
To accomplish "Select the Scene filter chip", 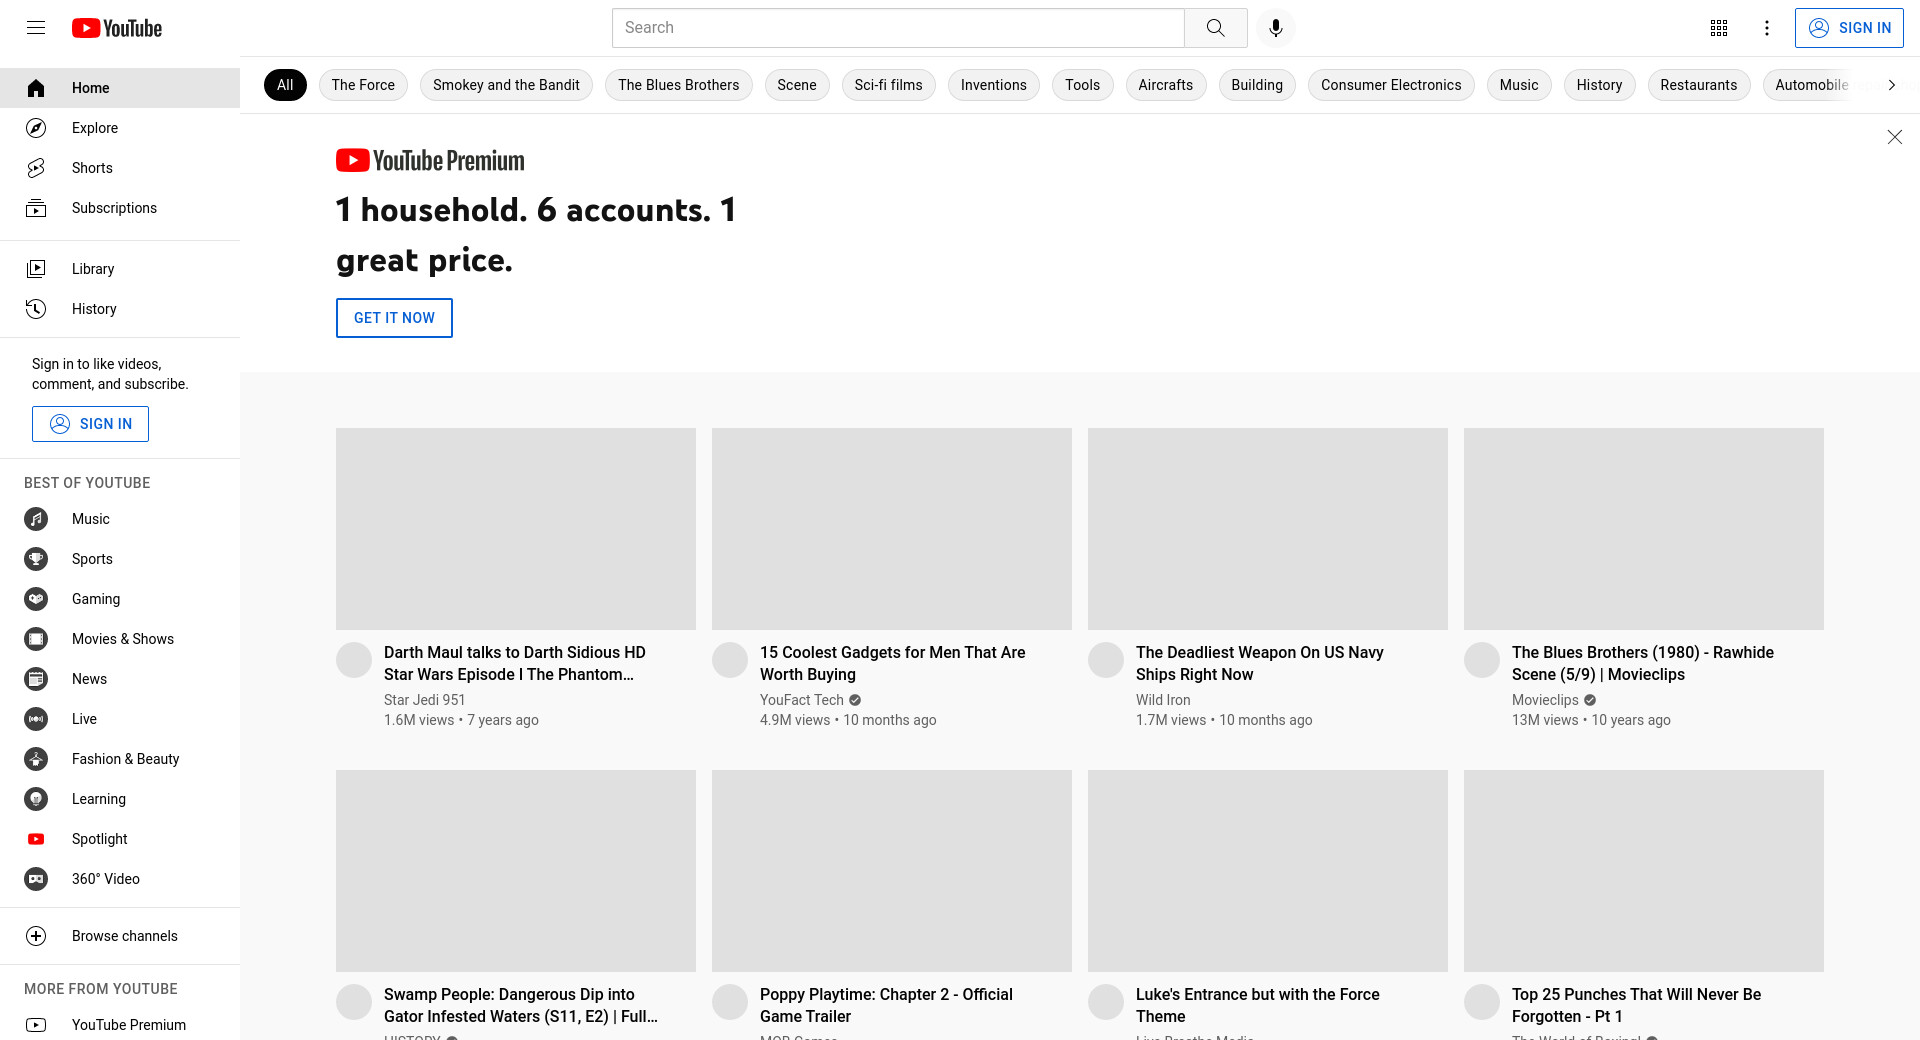I will coord(797,85).
